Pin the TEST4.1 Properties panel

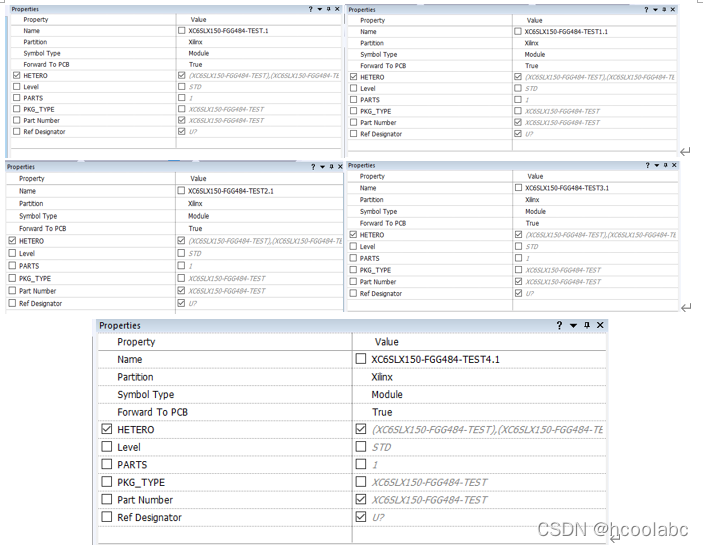pyautogui.click(x=587, y=325)
